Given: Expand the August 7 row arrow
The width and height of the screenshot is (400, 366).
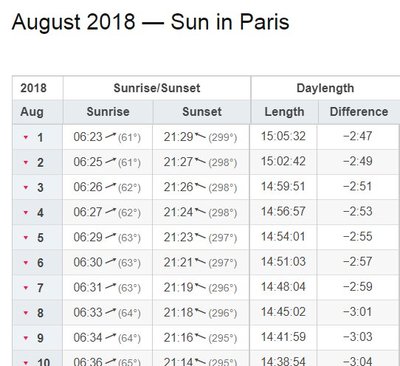Looking at the screenshot, I should point(26,288).
